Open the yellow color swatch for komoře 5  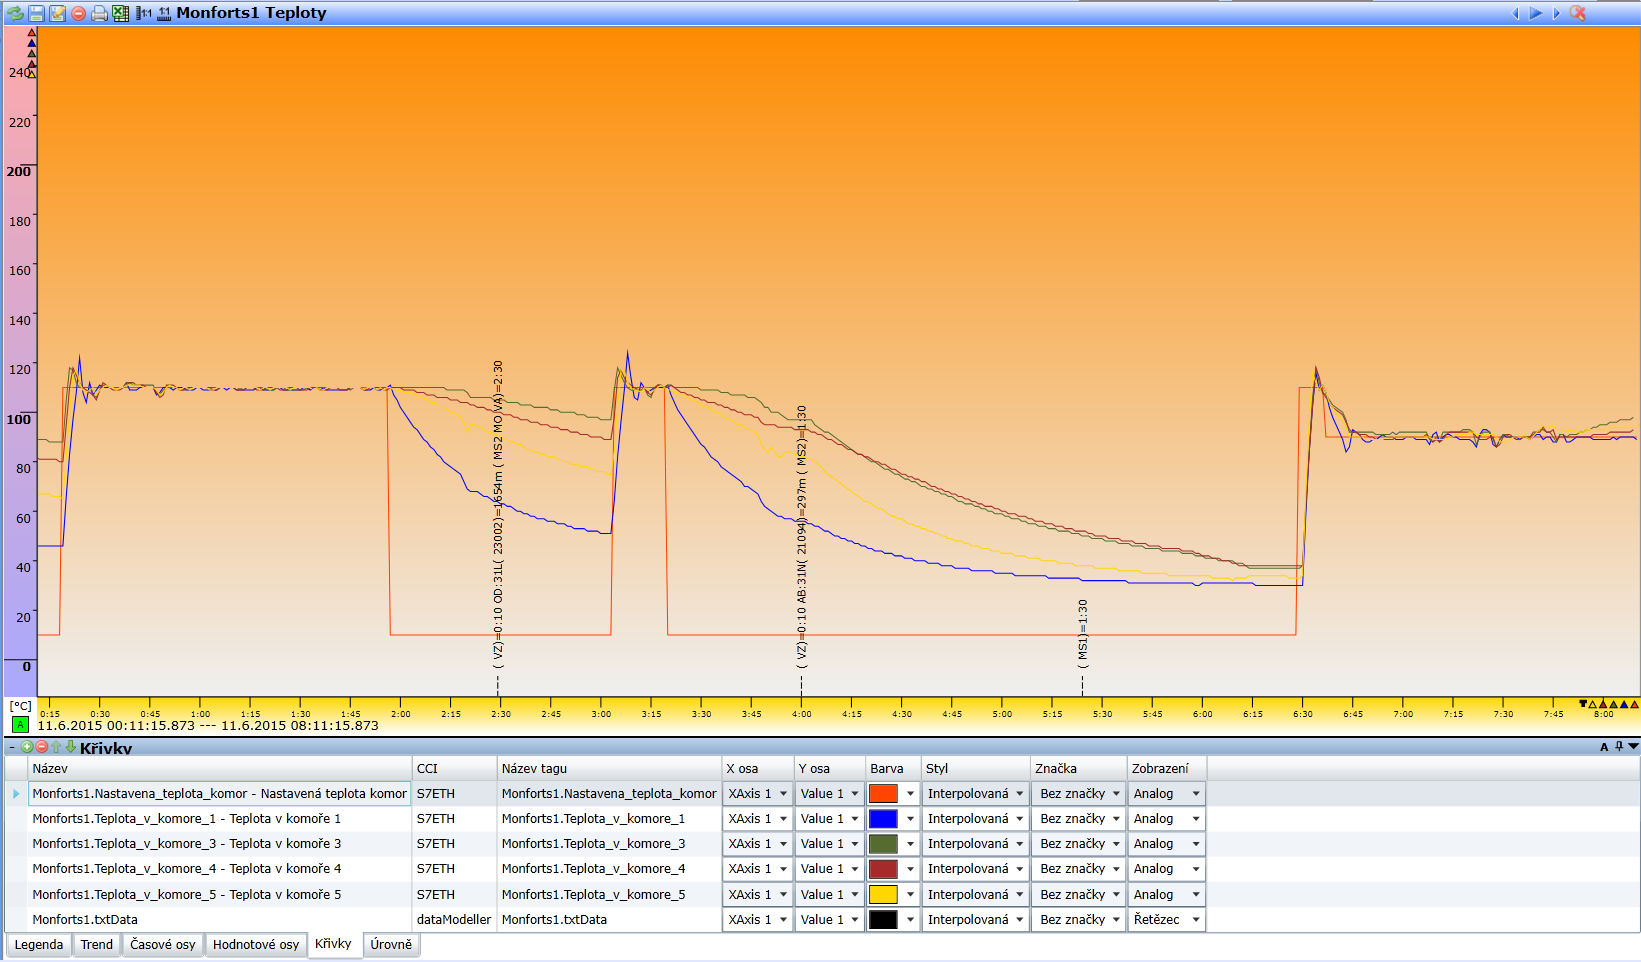pos(883,895)
